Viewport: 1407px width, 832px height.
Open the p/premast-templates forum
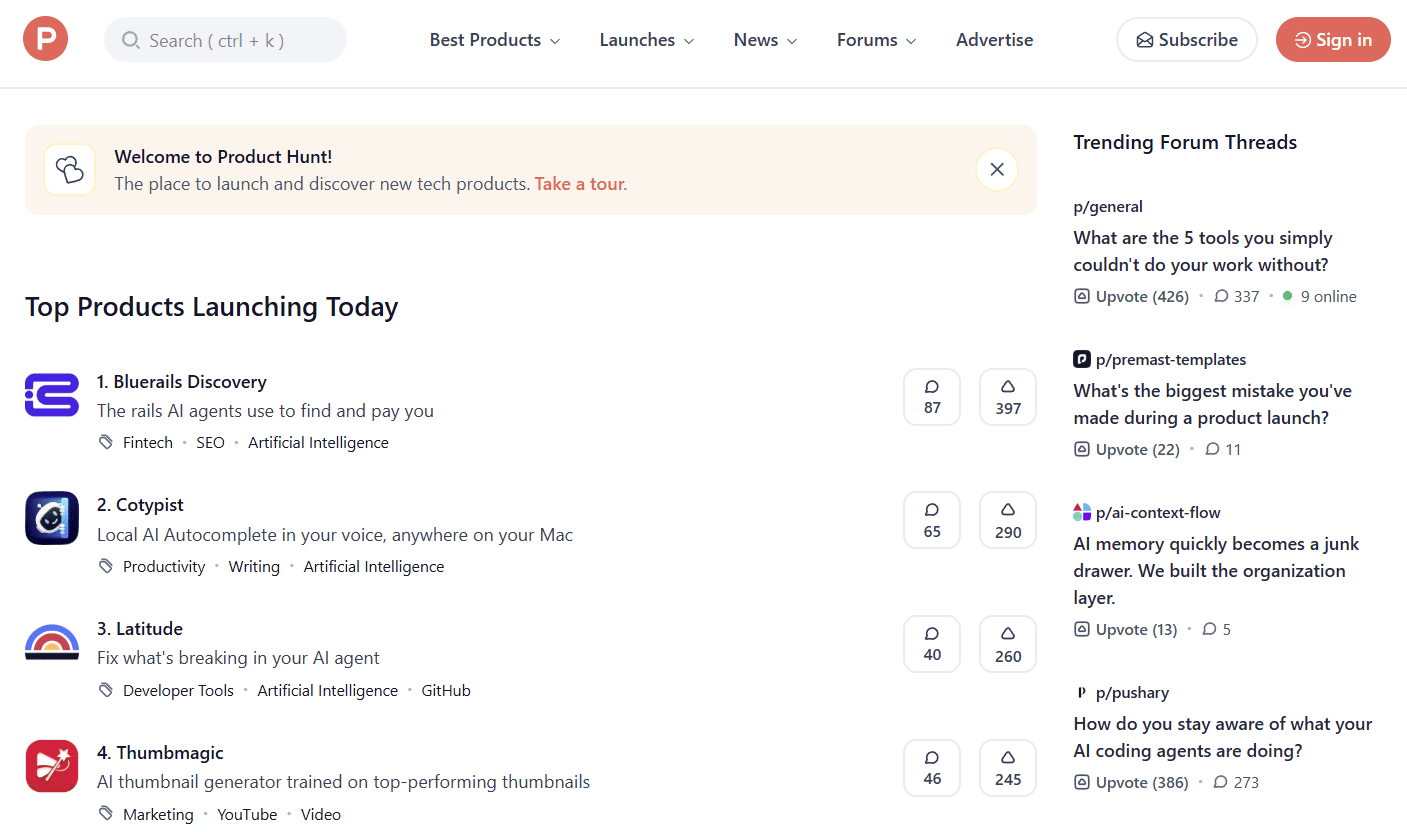(1171, 359)
